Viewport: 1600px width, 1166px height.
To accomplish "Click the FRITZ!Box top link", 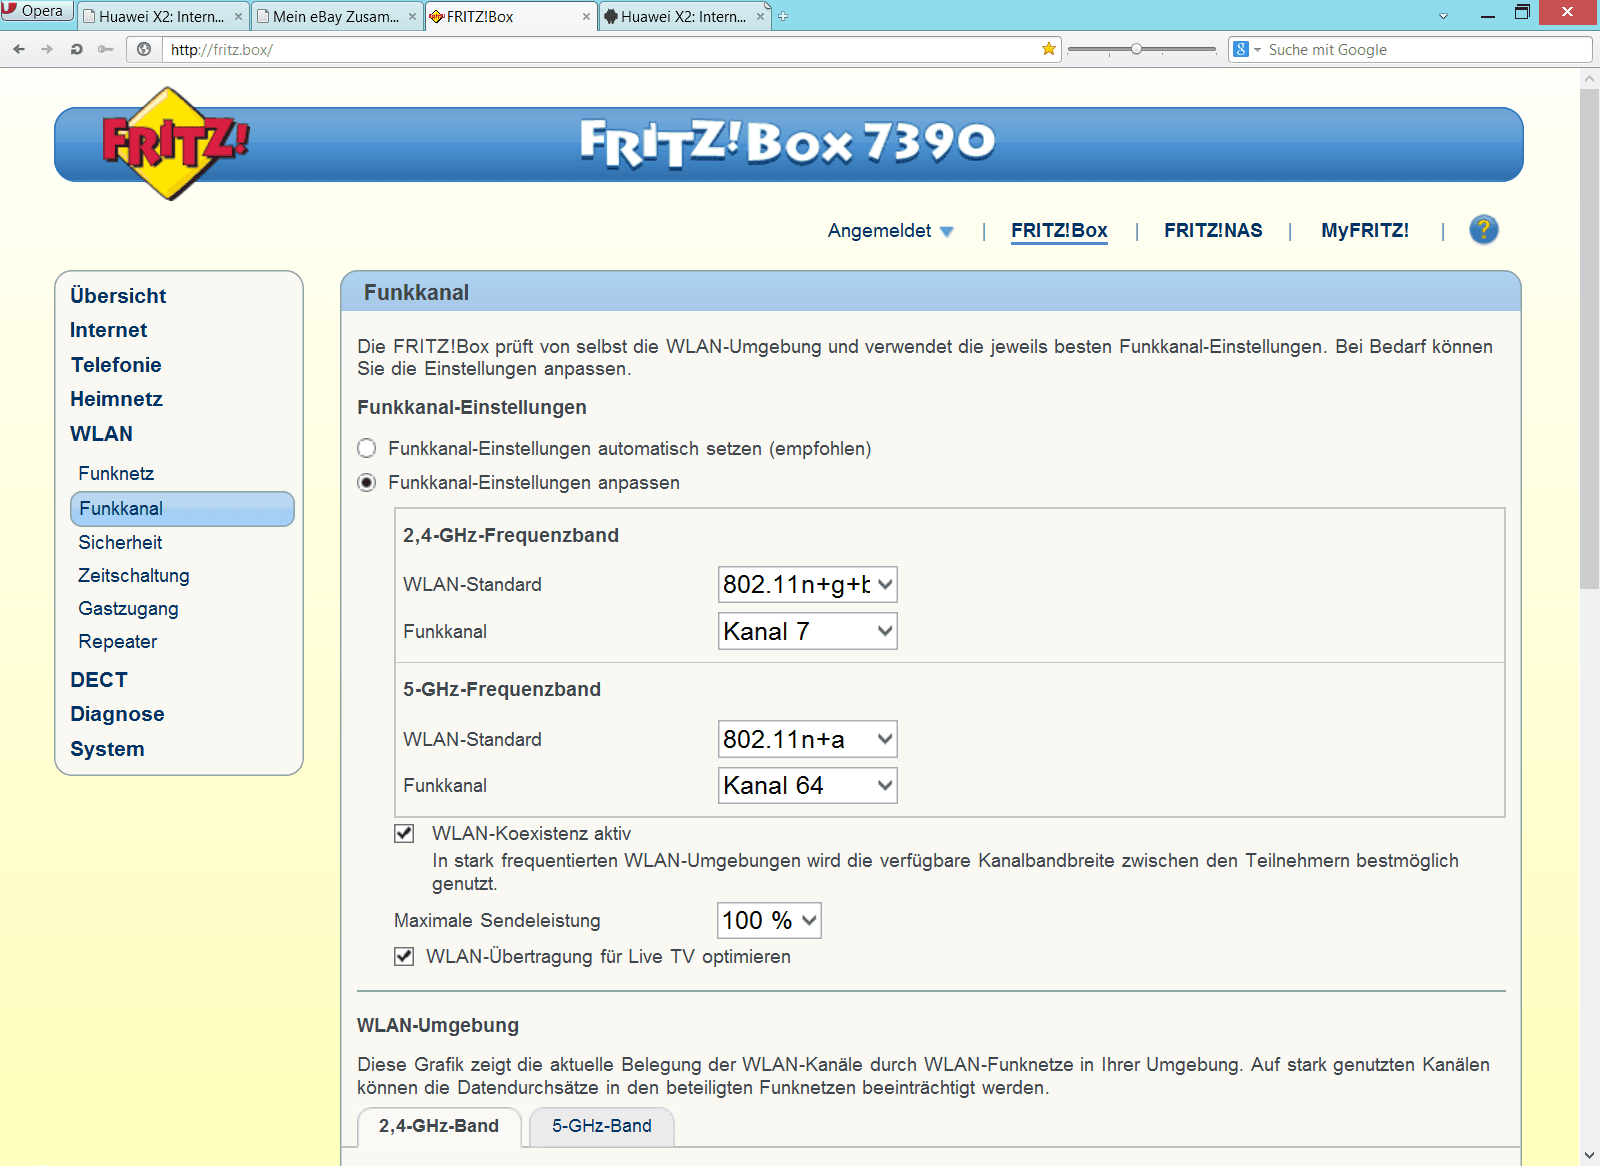I will pos(1059,230).
